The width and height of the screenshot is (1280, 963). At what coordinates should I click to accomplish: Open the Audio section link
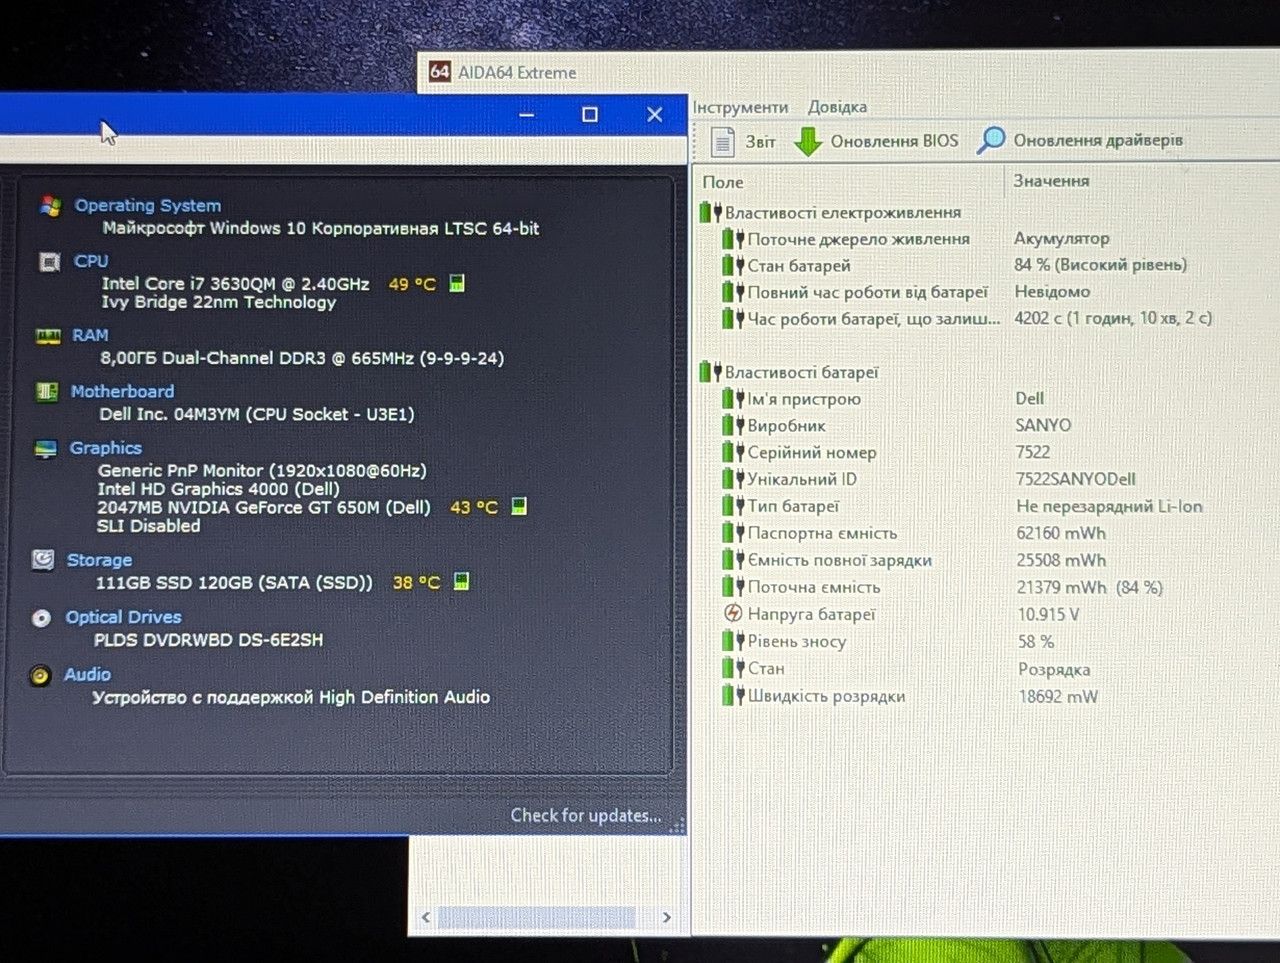[87, 674]
